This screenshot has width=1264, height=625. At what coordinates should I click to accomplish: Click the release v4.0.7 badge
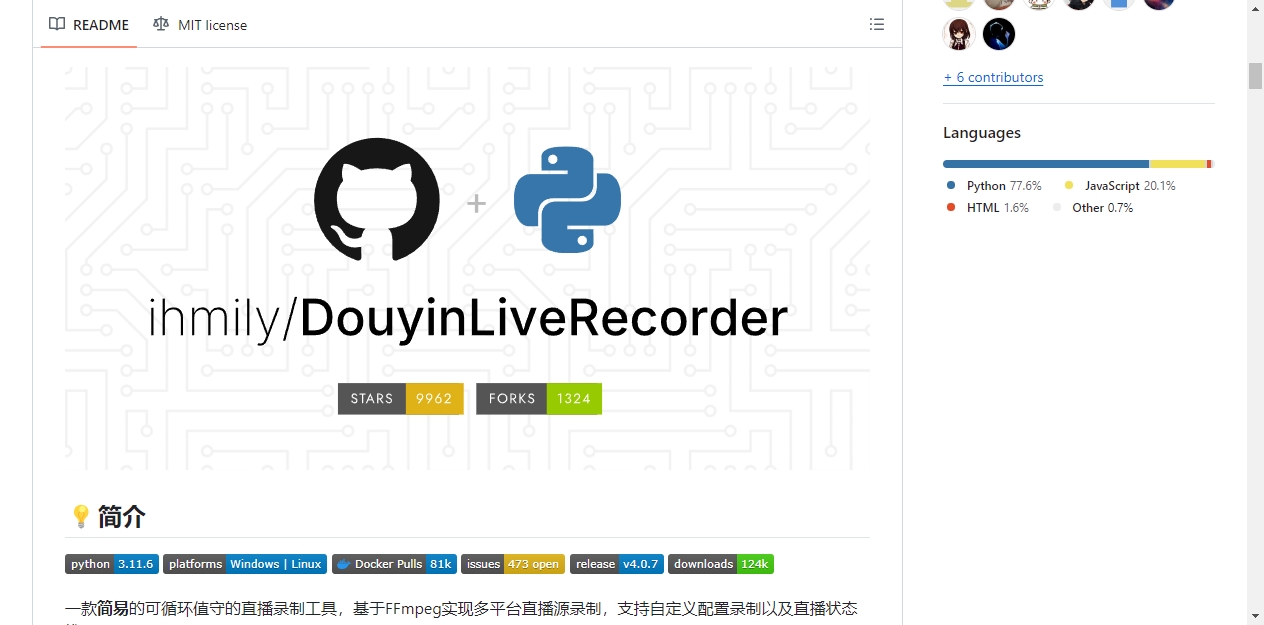(617, 564)
